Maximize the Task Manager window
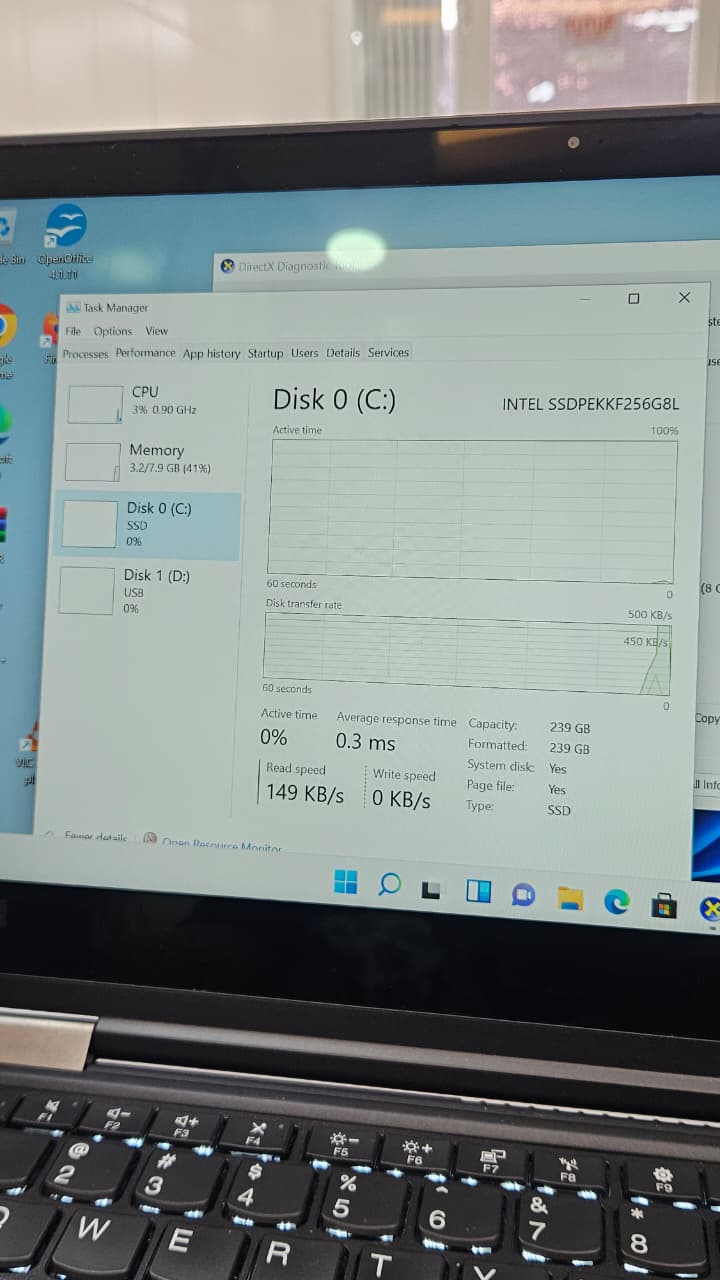Viewport: 720px width, 1280px height. click(x=633, y=298)
